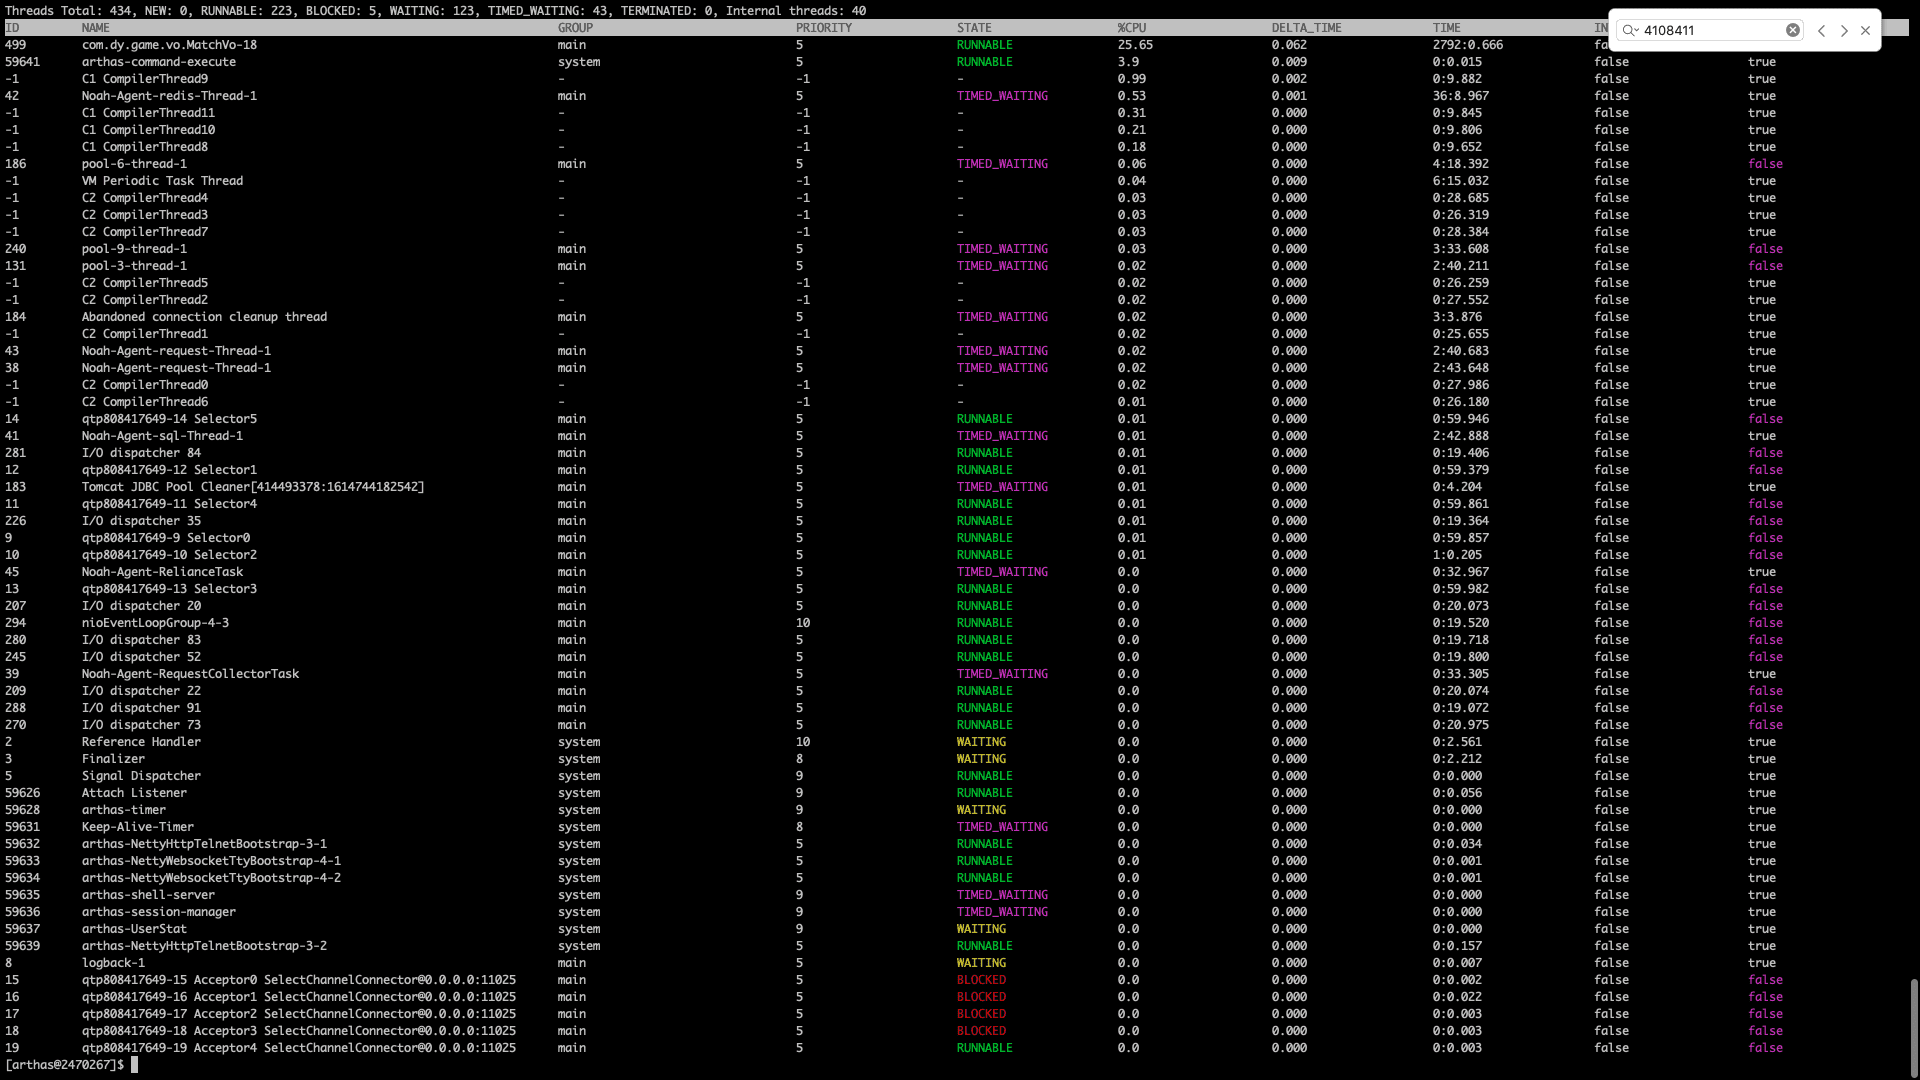
Task: Click thread name arthas-command-execute
Action: pyautogui.click(x=159, y=62)
